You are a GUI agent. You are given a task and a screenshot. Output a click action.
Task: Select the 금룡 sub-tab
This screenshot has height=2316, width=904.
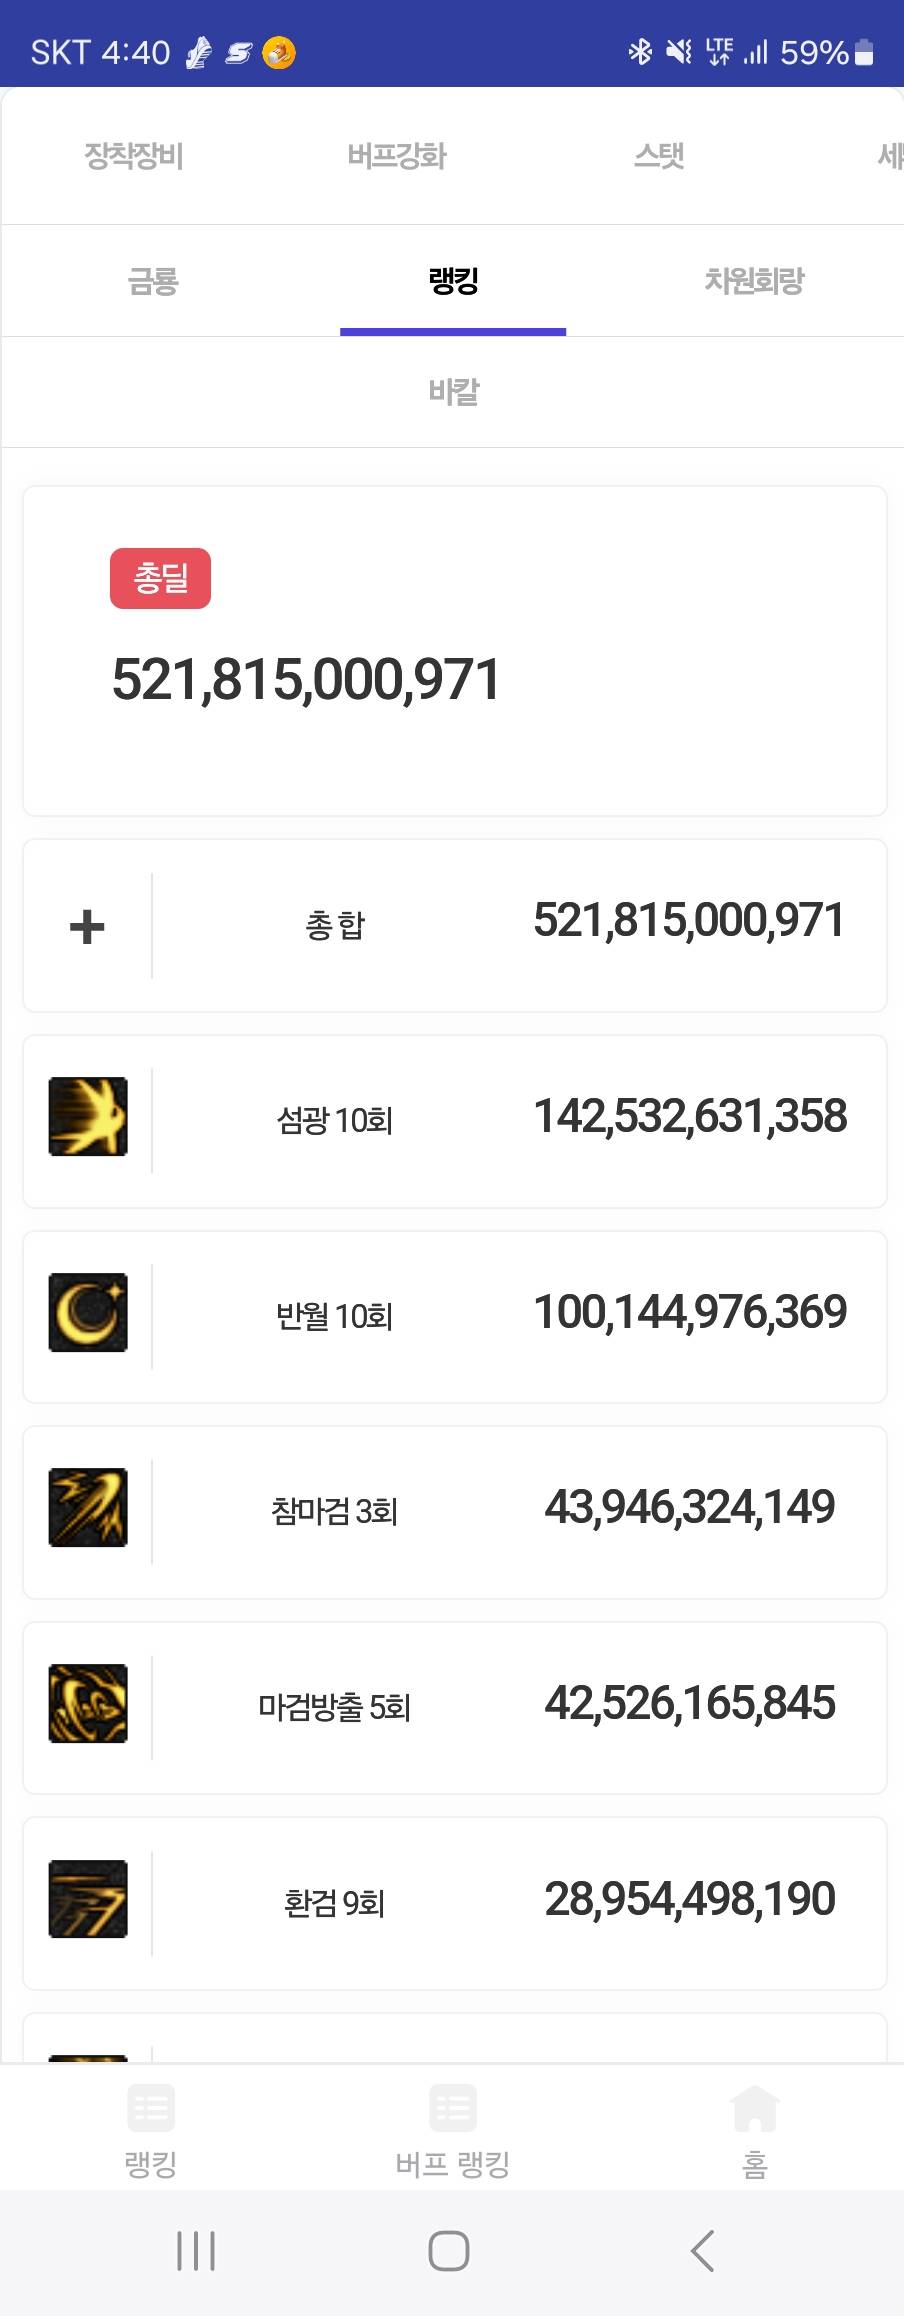click(x=153, y=281)
